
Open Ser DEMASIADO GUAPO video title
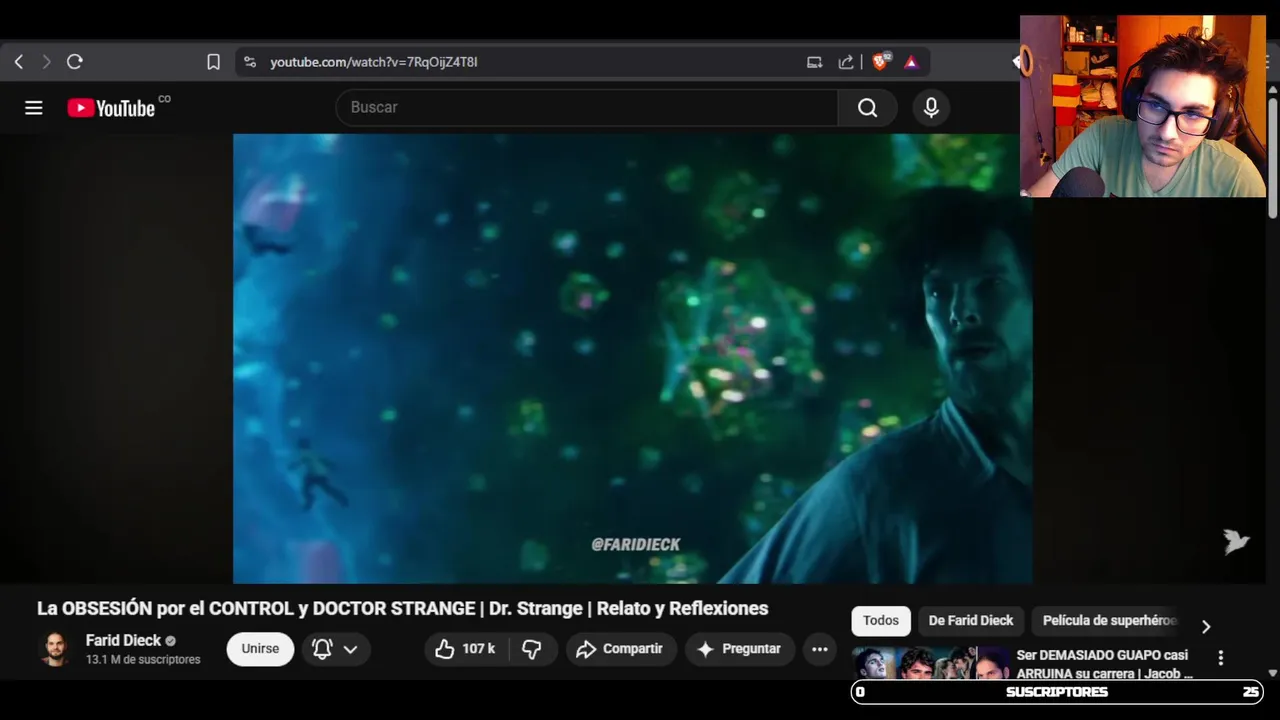[1104, 664]
